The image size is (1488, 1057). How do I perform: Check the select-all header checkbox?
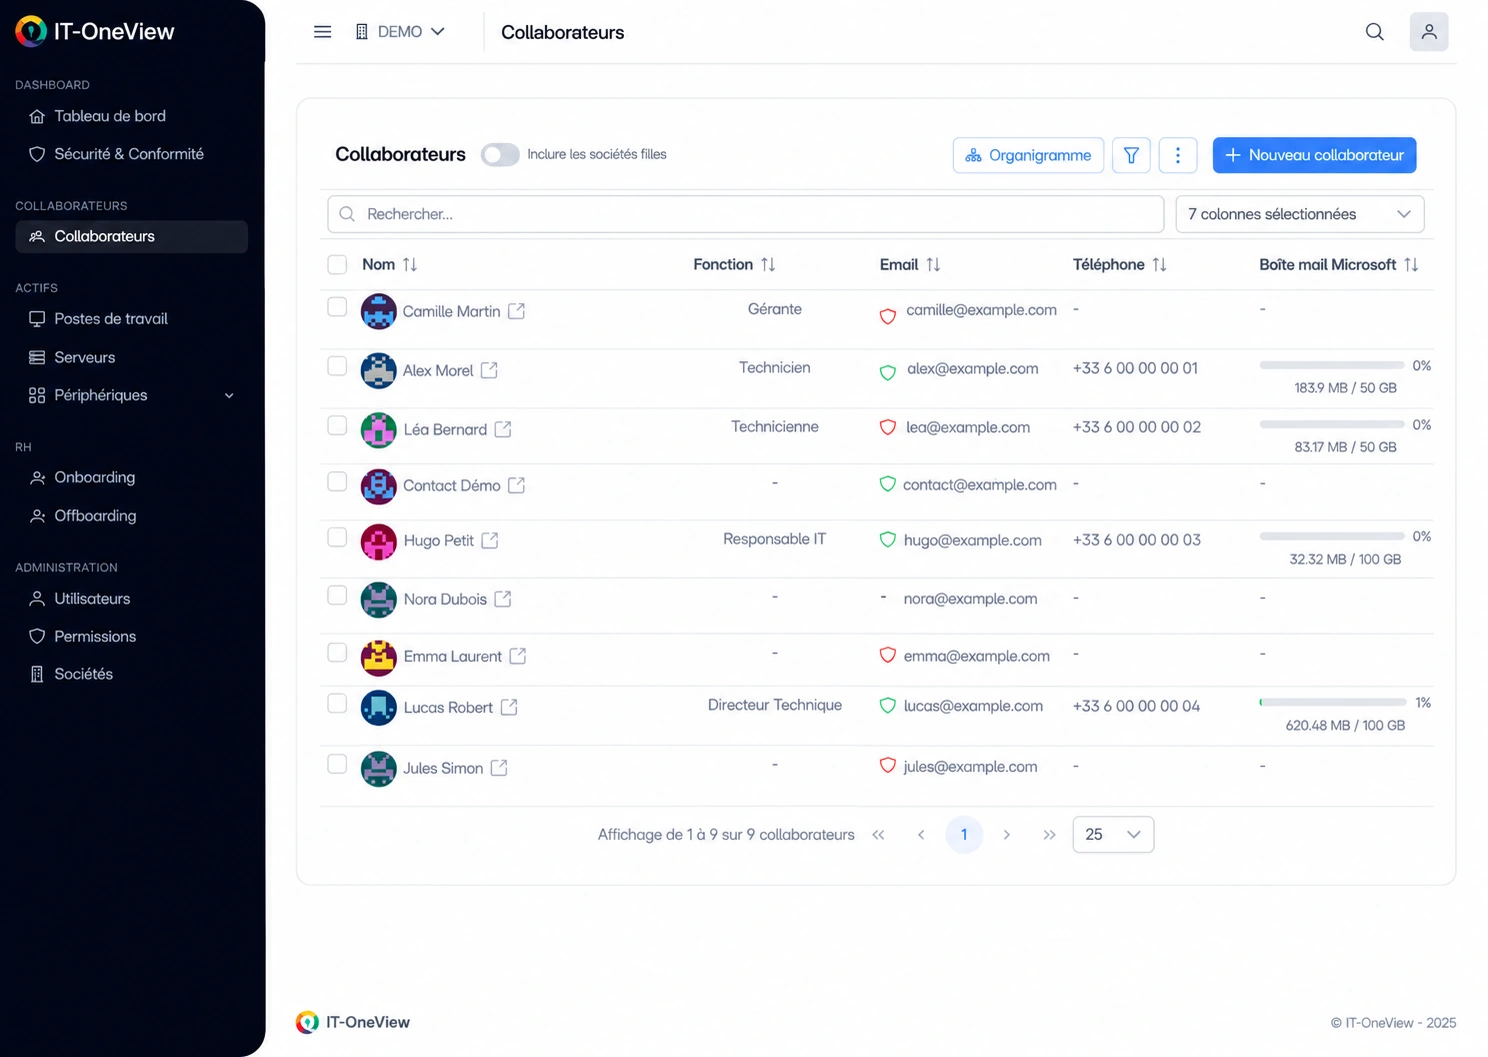(337, 264)
